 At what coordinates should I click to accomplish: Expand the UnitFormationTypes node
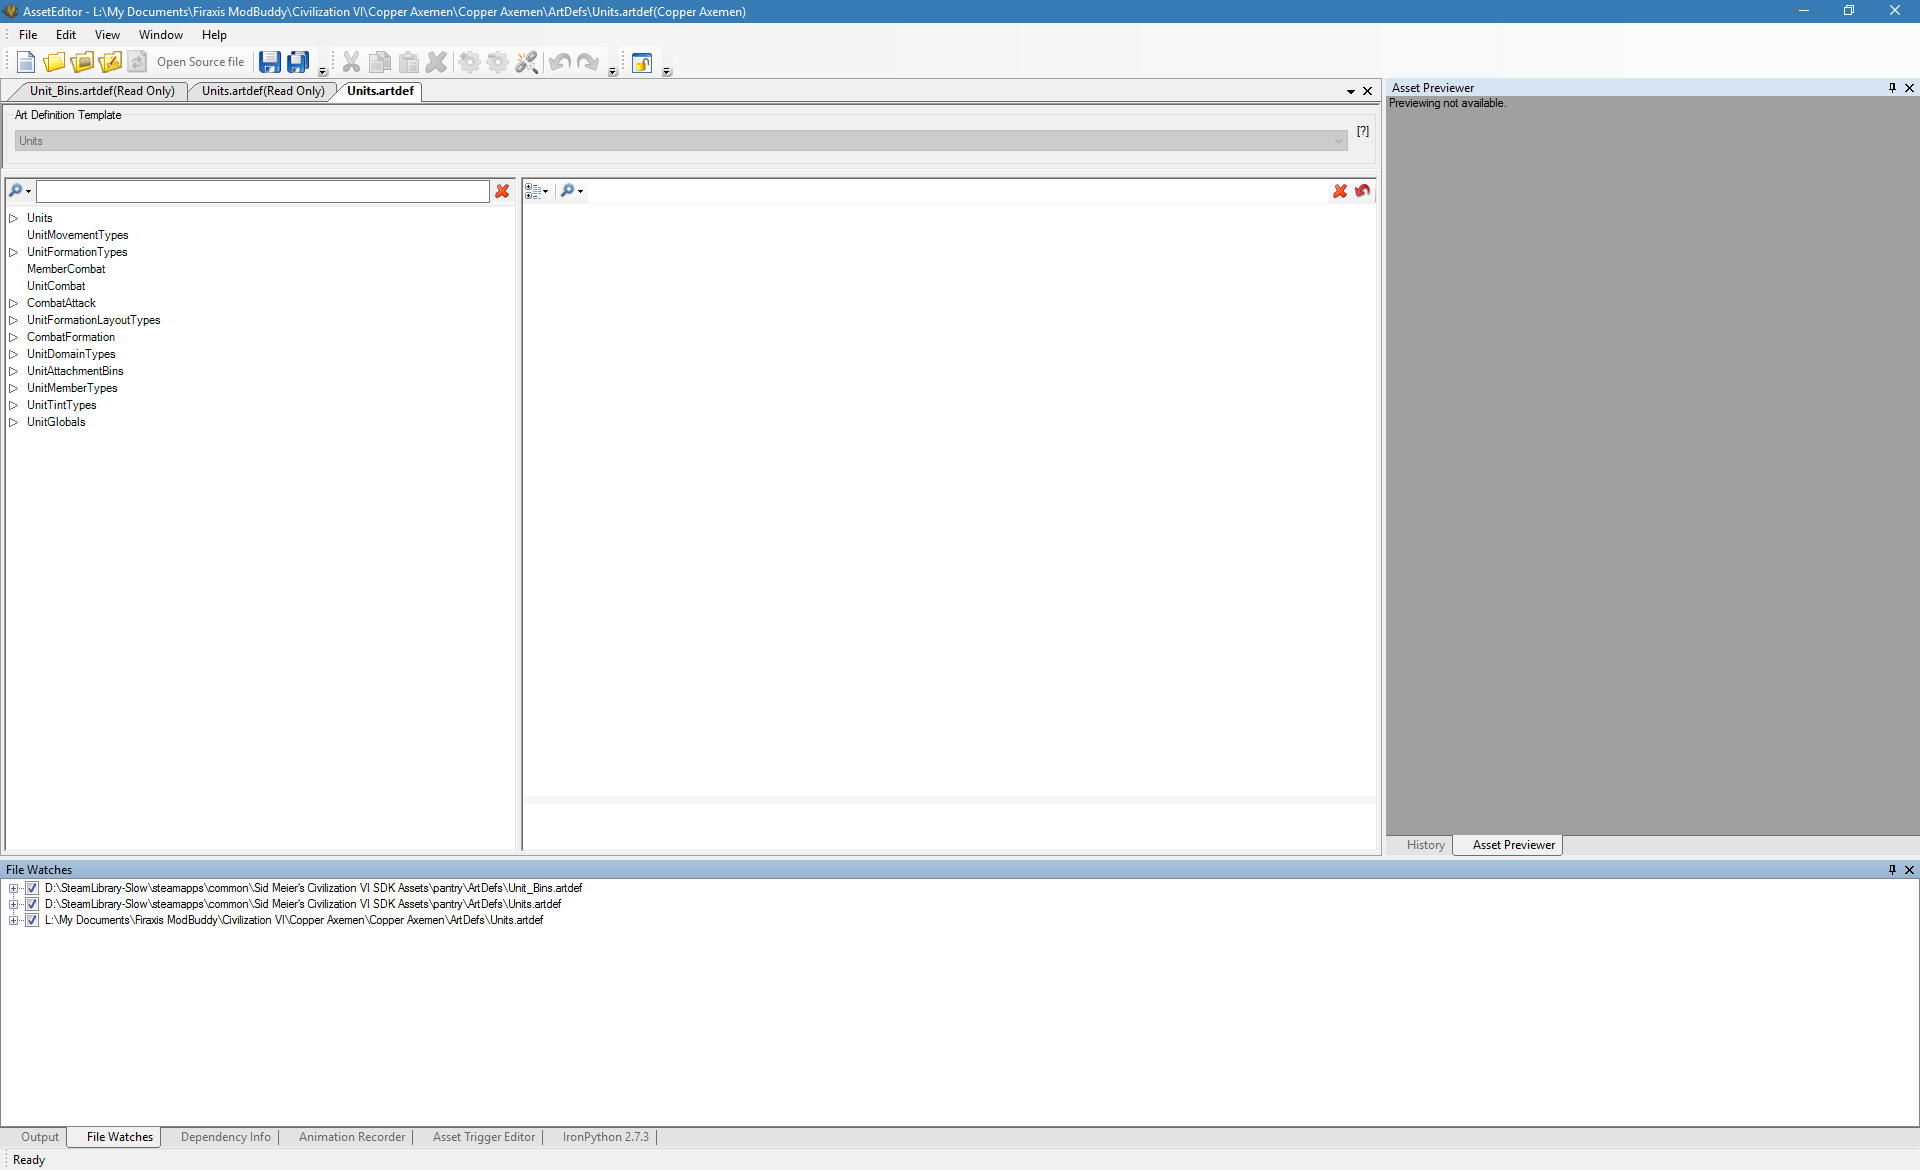[14, 251]
